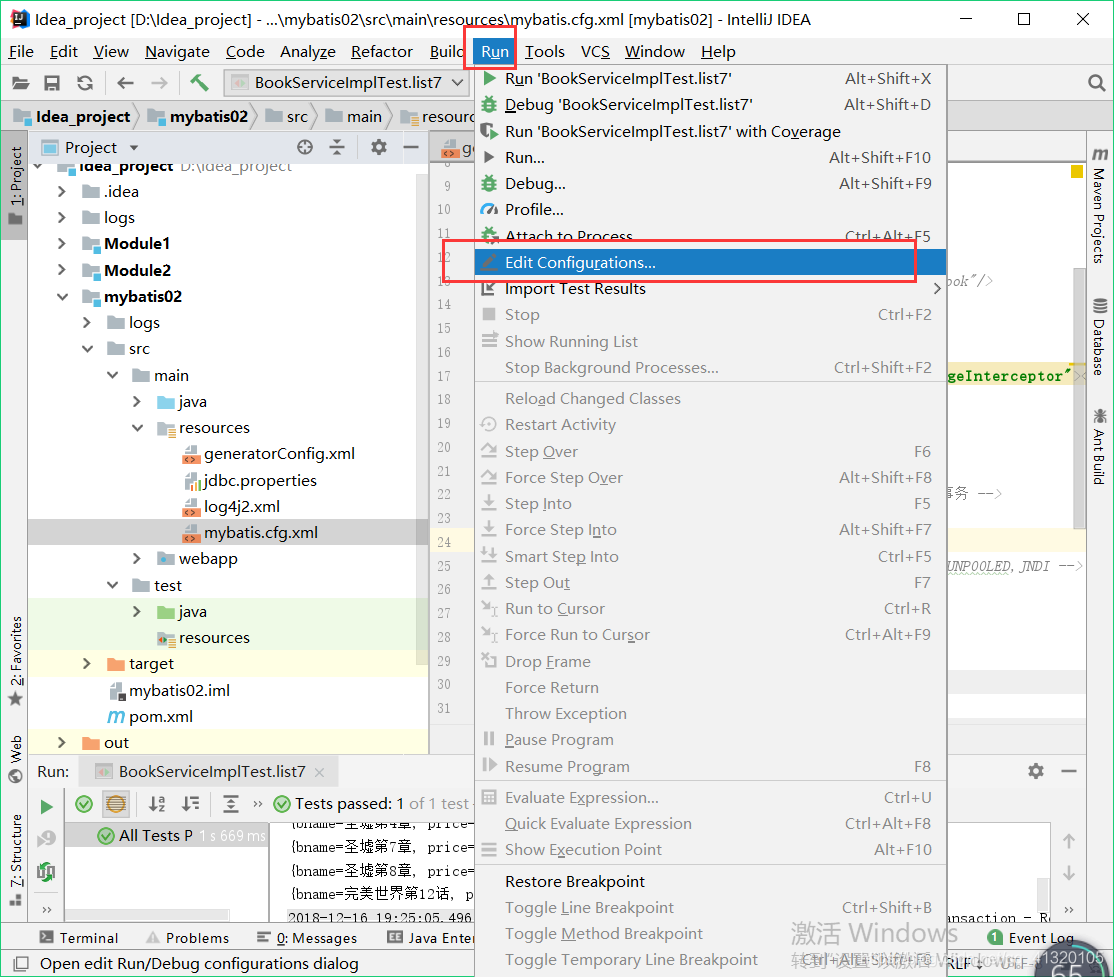The height and width of the screenshot is (977, 1114).
Task: Open Project panel settings gear
Action: tap(379, 147)
